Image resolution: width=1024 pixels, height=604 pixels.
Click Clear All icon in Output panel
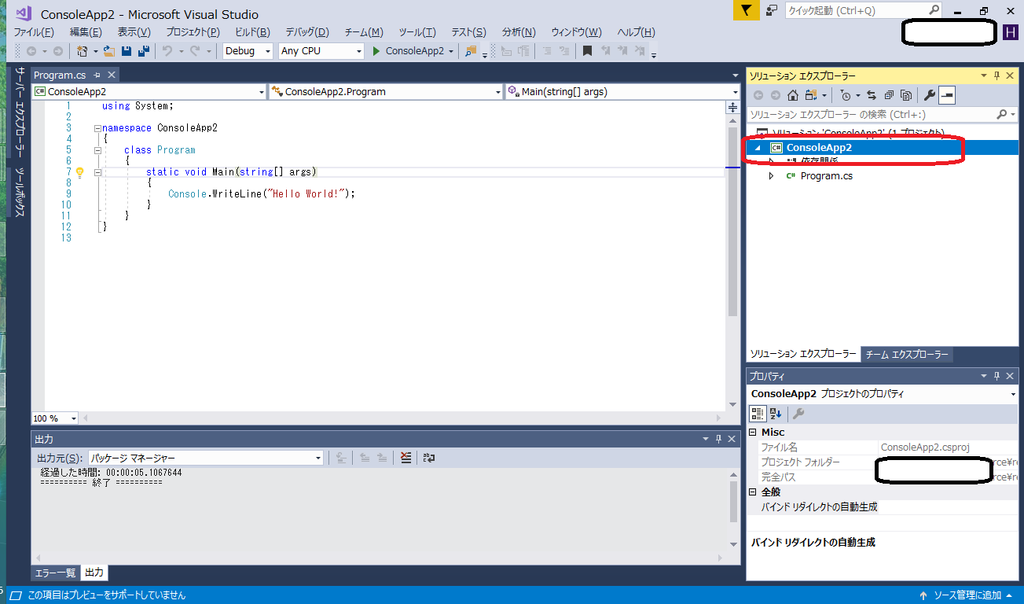pos(406,458)
